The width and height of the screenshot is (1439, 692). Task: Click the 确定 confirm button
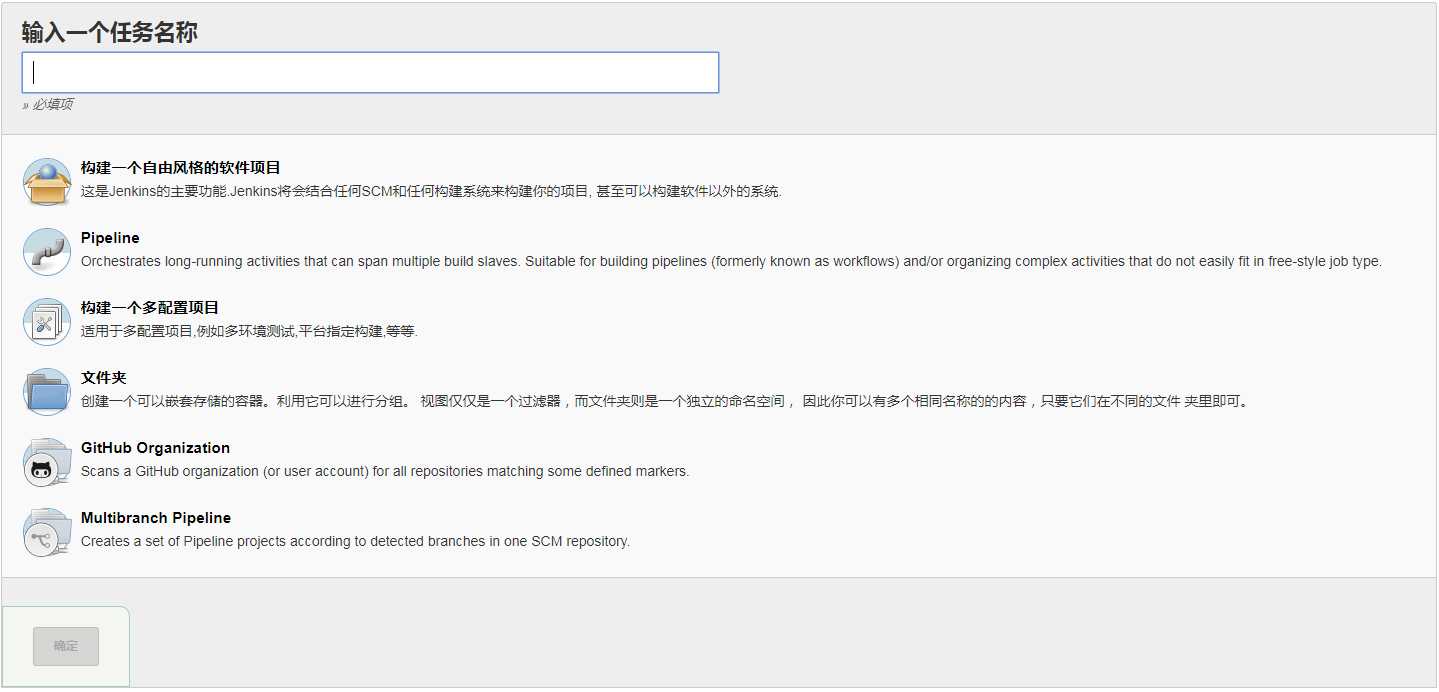click(x=66, y=646)
